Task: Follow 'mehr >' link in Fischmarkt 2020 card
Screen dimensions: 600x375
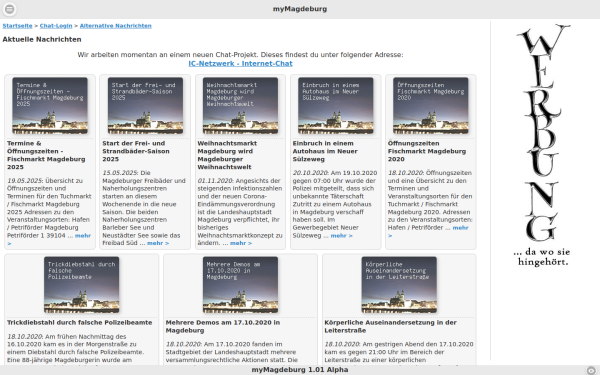Action: (x=460, y=228)
